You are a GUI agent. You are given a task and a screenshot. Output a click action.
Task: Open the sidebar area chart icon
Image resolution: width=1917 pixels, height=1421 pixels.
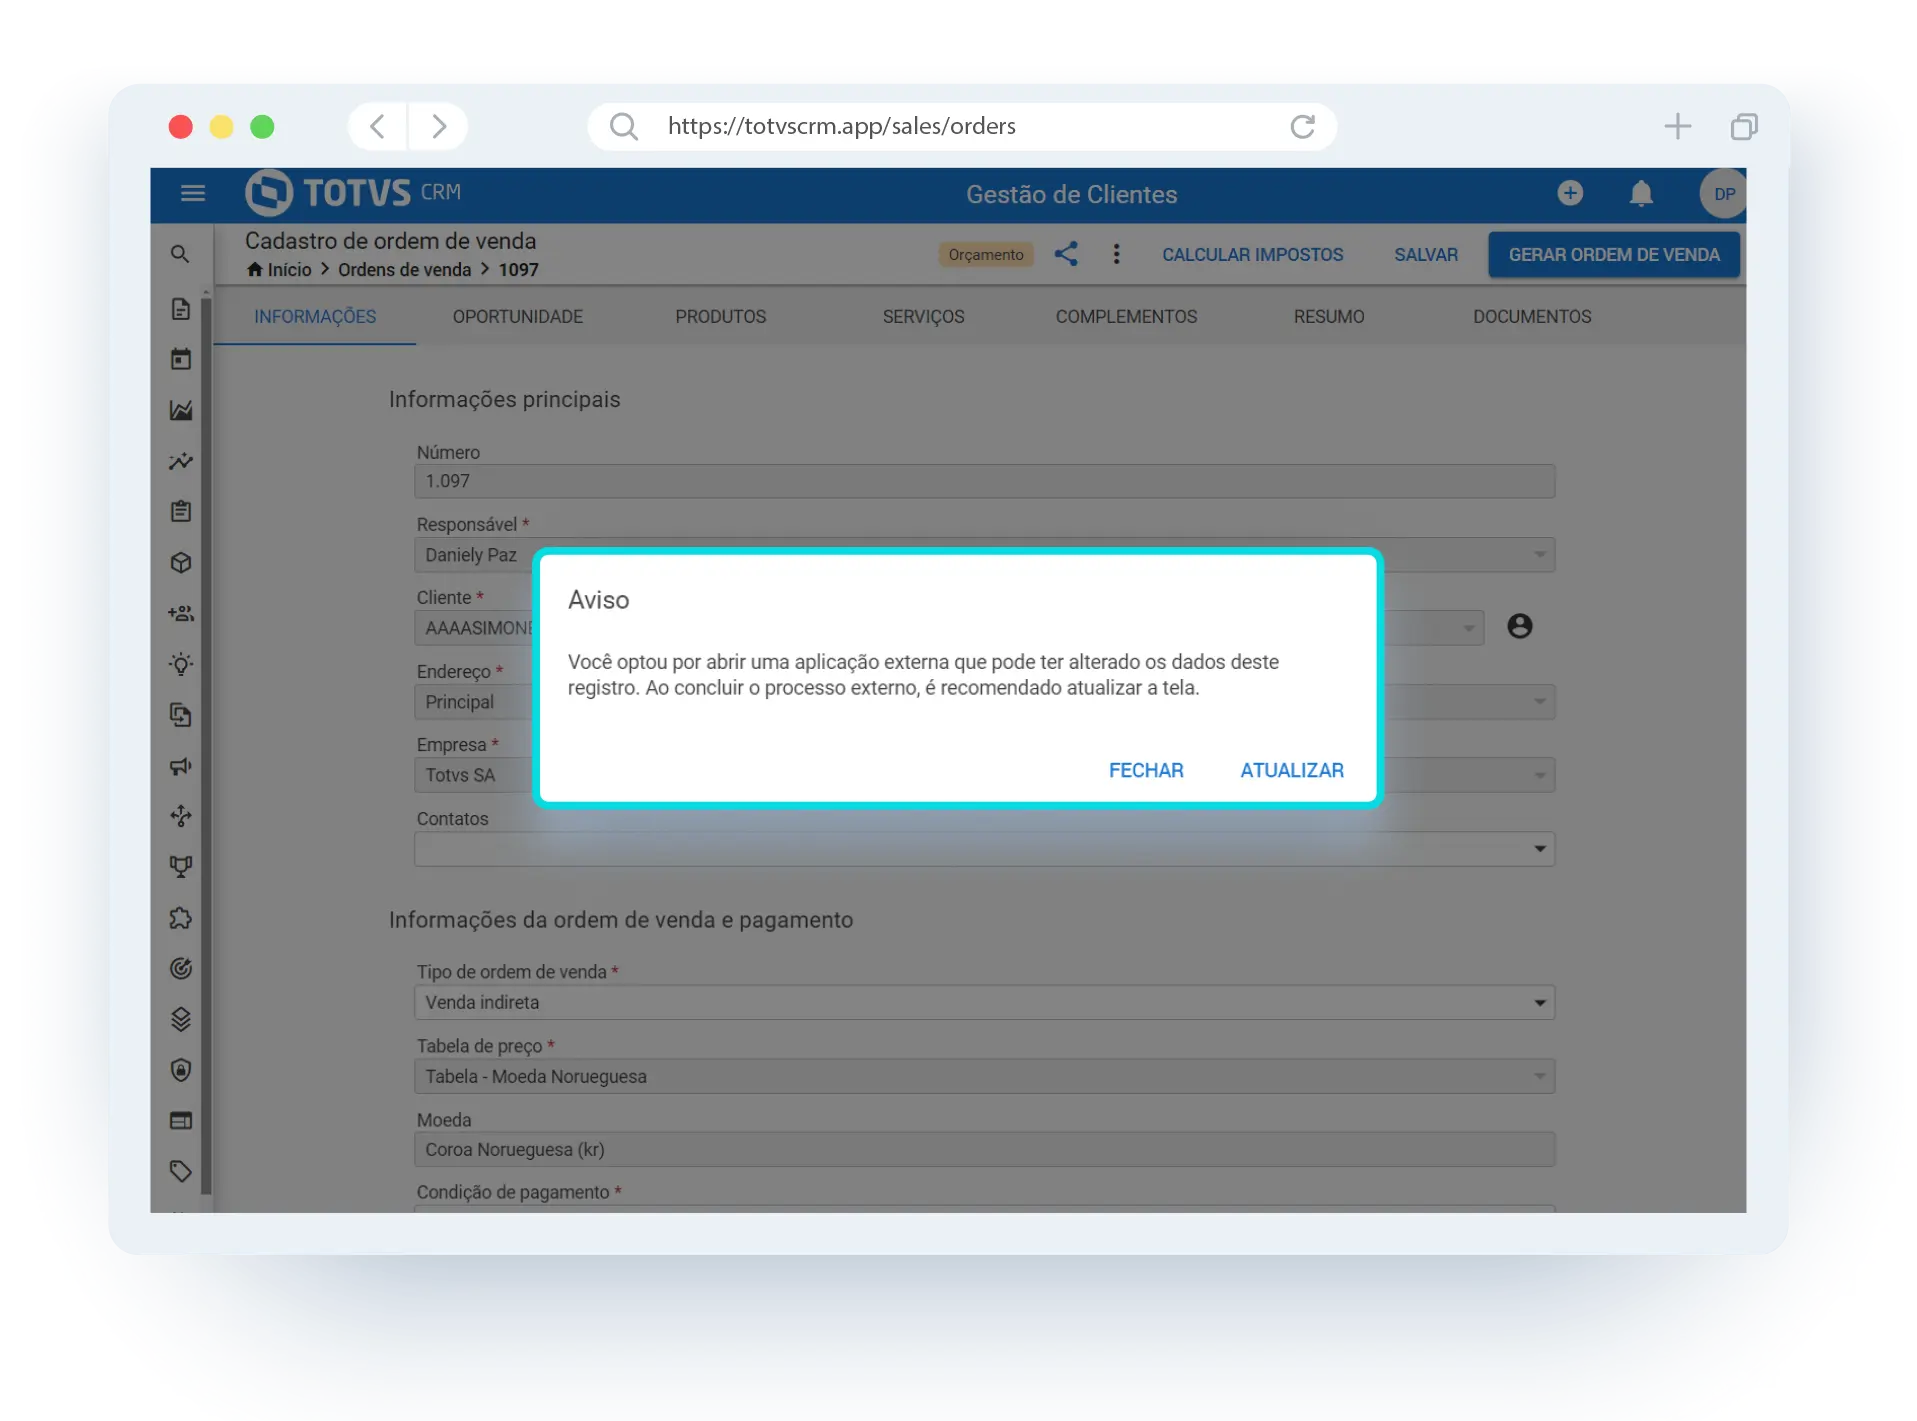[x=180, y=410]
